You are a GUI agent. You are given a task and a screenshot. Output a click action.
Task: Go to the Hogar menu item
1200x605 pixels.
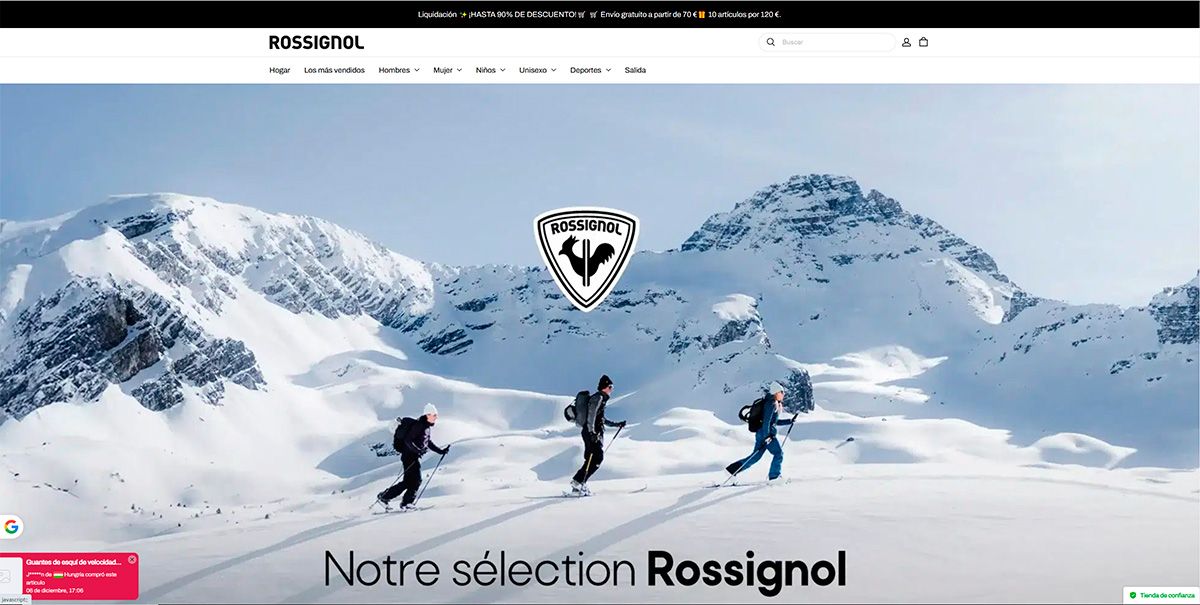[280, 70]
